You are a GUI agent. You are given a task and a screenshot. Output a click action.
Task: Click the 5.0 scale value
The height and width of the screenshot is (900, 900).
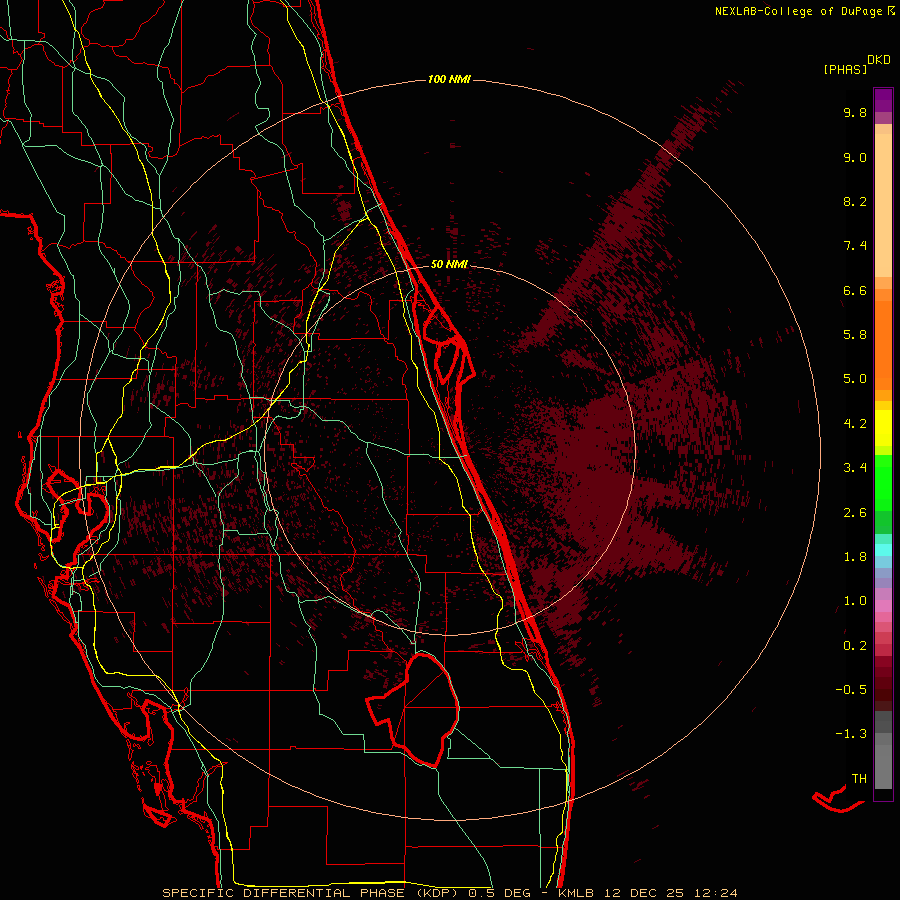[855, 379]
